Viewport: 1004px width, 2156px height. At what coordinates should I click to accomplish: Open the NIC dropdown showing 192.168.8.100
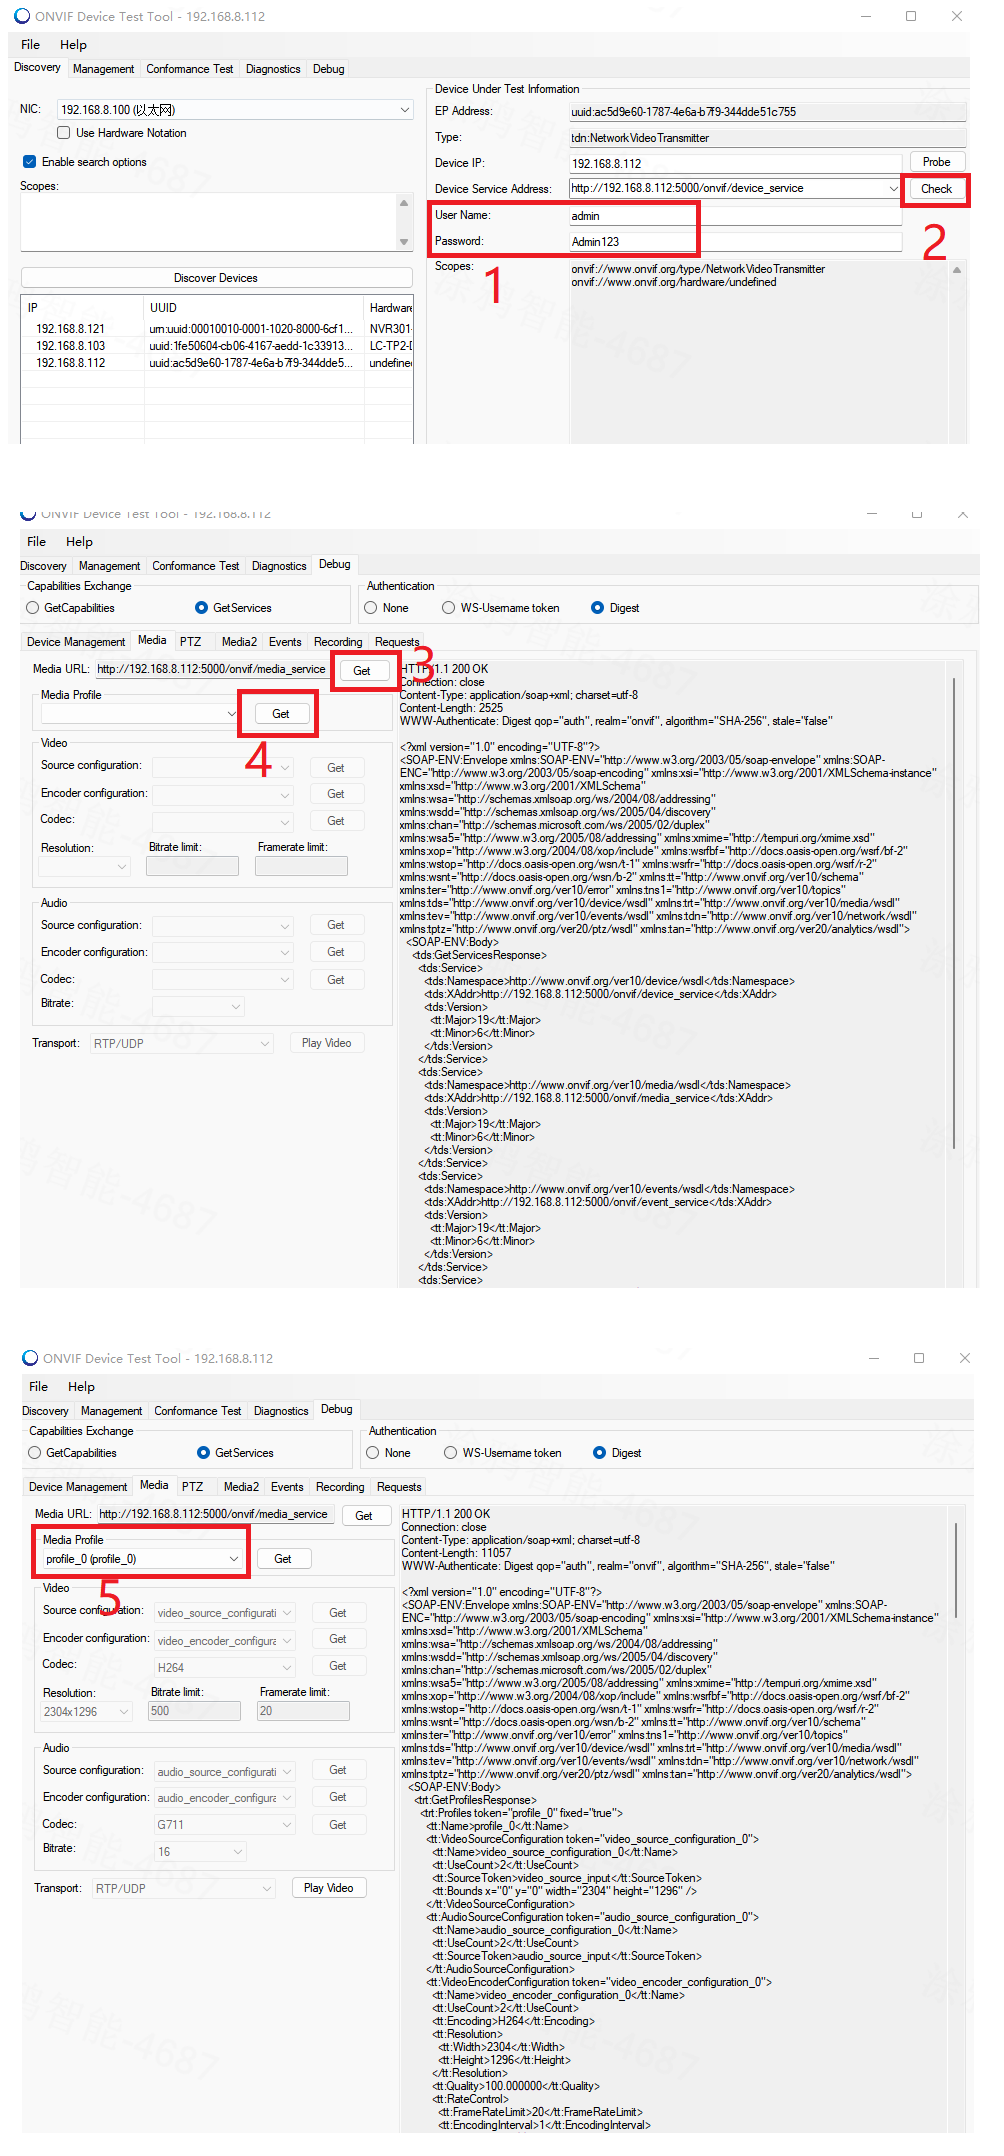point(235,110)
